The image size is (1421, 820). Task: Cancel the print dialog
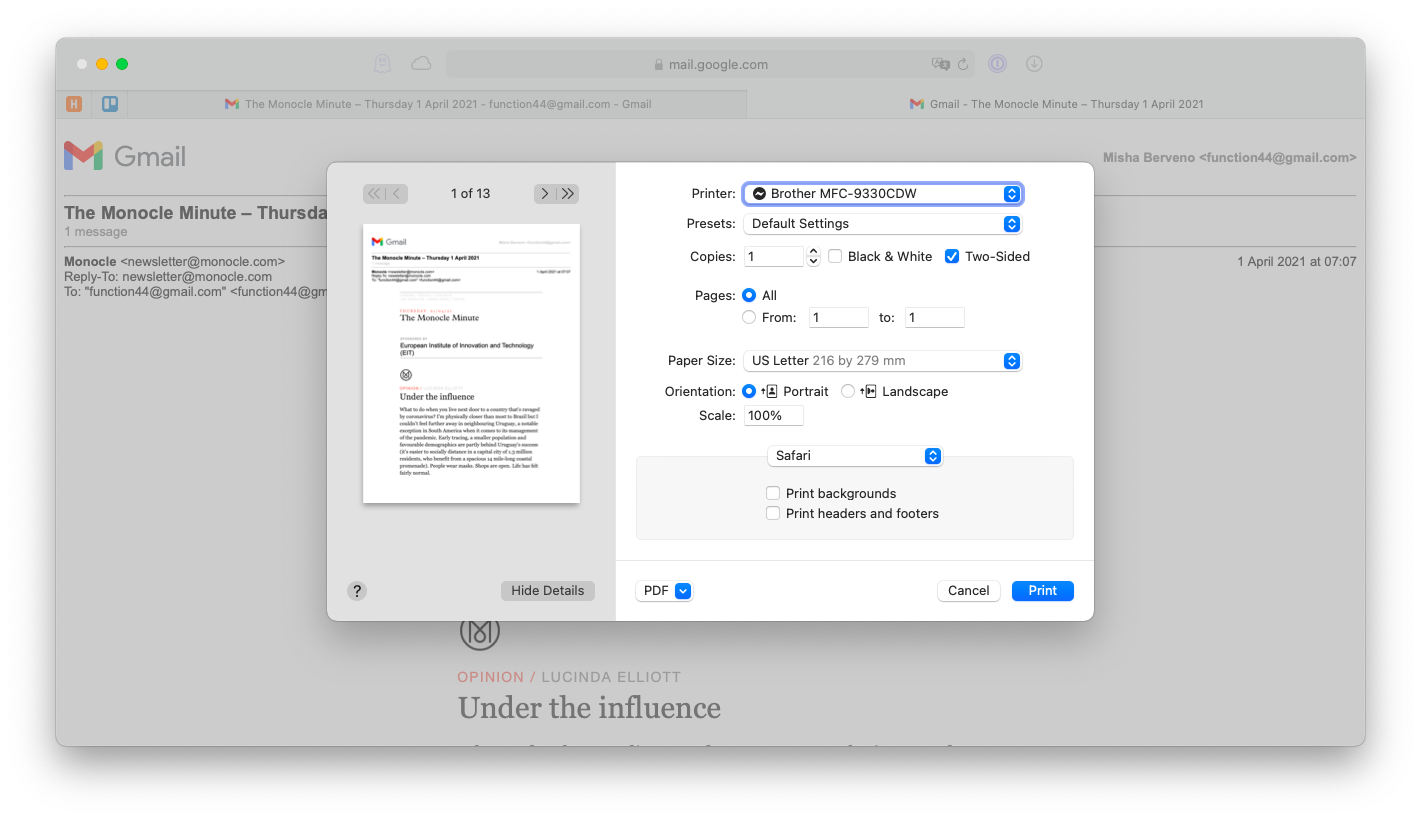pos(968,590)
